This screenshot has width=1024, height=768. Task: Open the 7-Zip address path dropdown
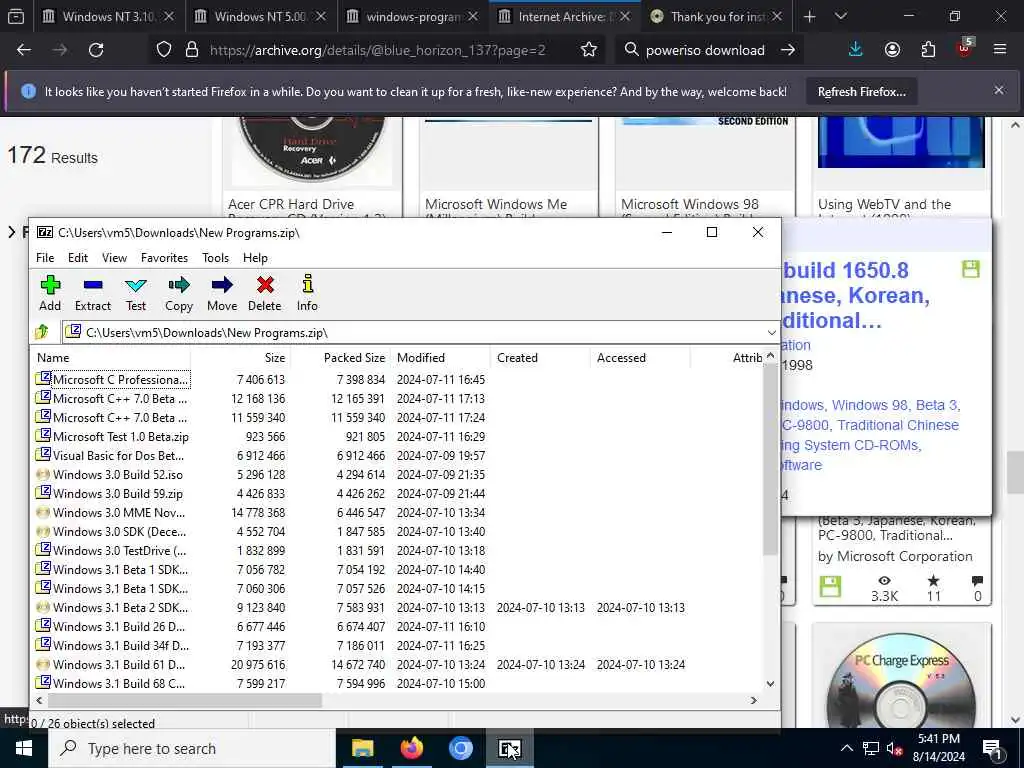771,332
